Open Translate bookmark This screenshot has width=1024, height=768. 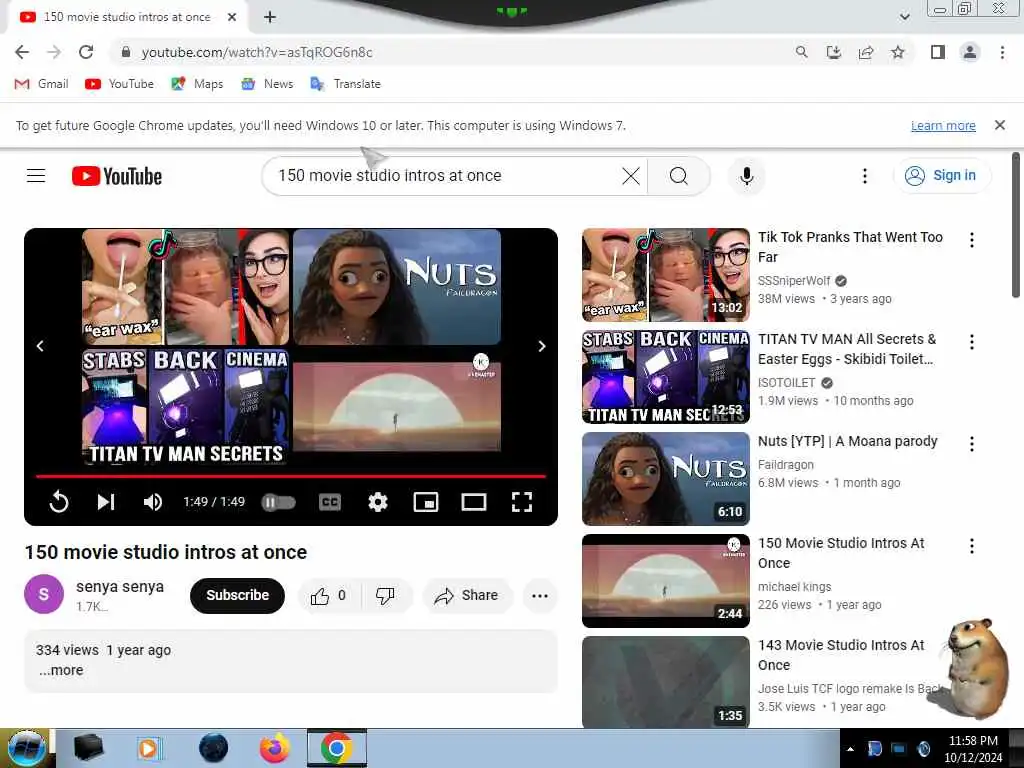pyautogui.click(x=345, y=84)
